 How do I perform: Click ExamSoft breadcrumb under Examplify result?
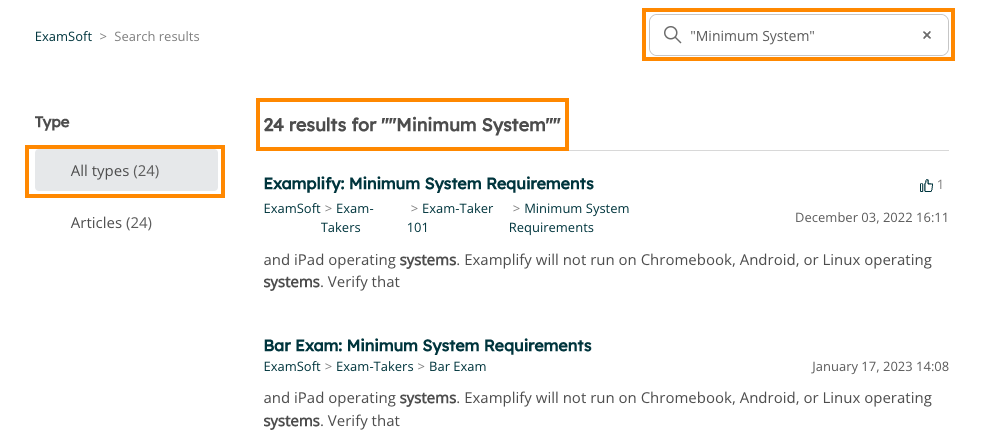click(292, 208)
